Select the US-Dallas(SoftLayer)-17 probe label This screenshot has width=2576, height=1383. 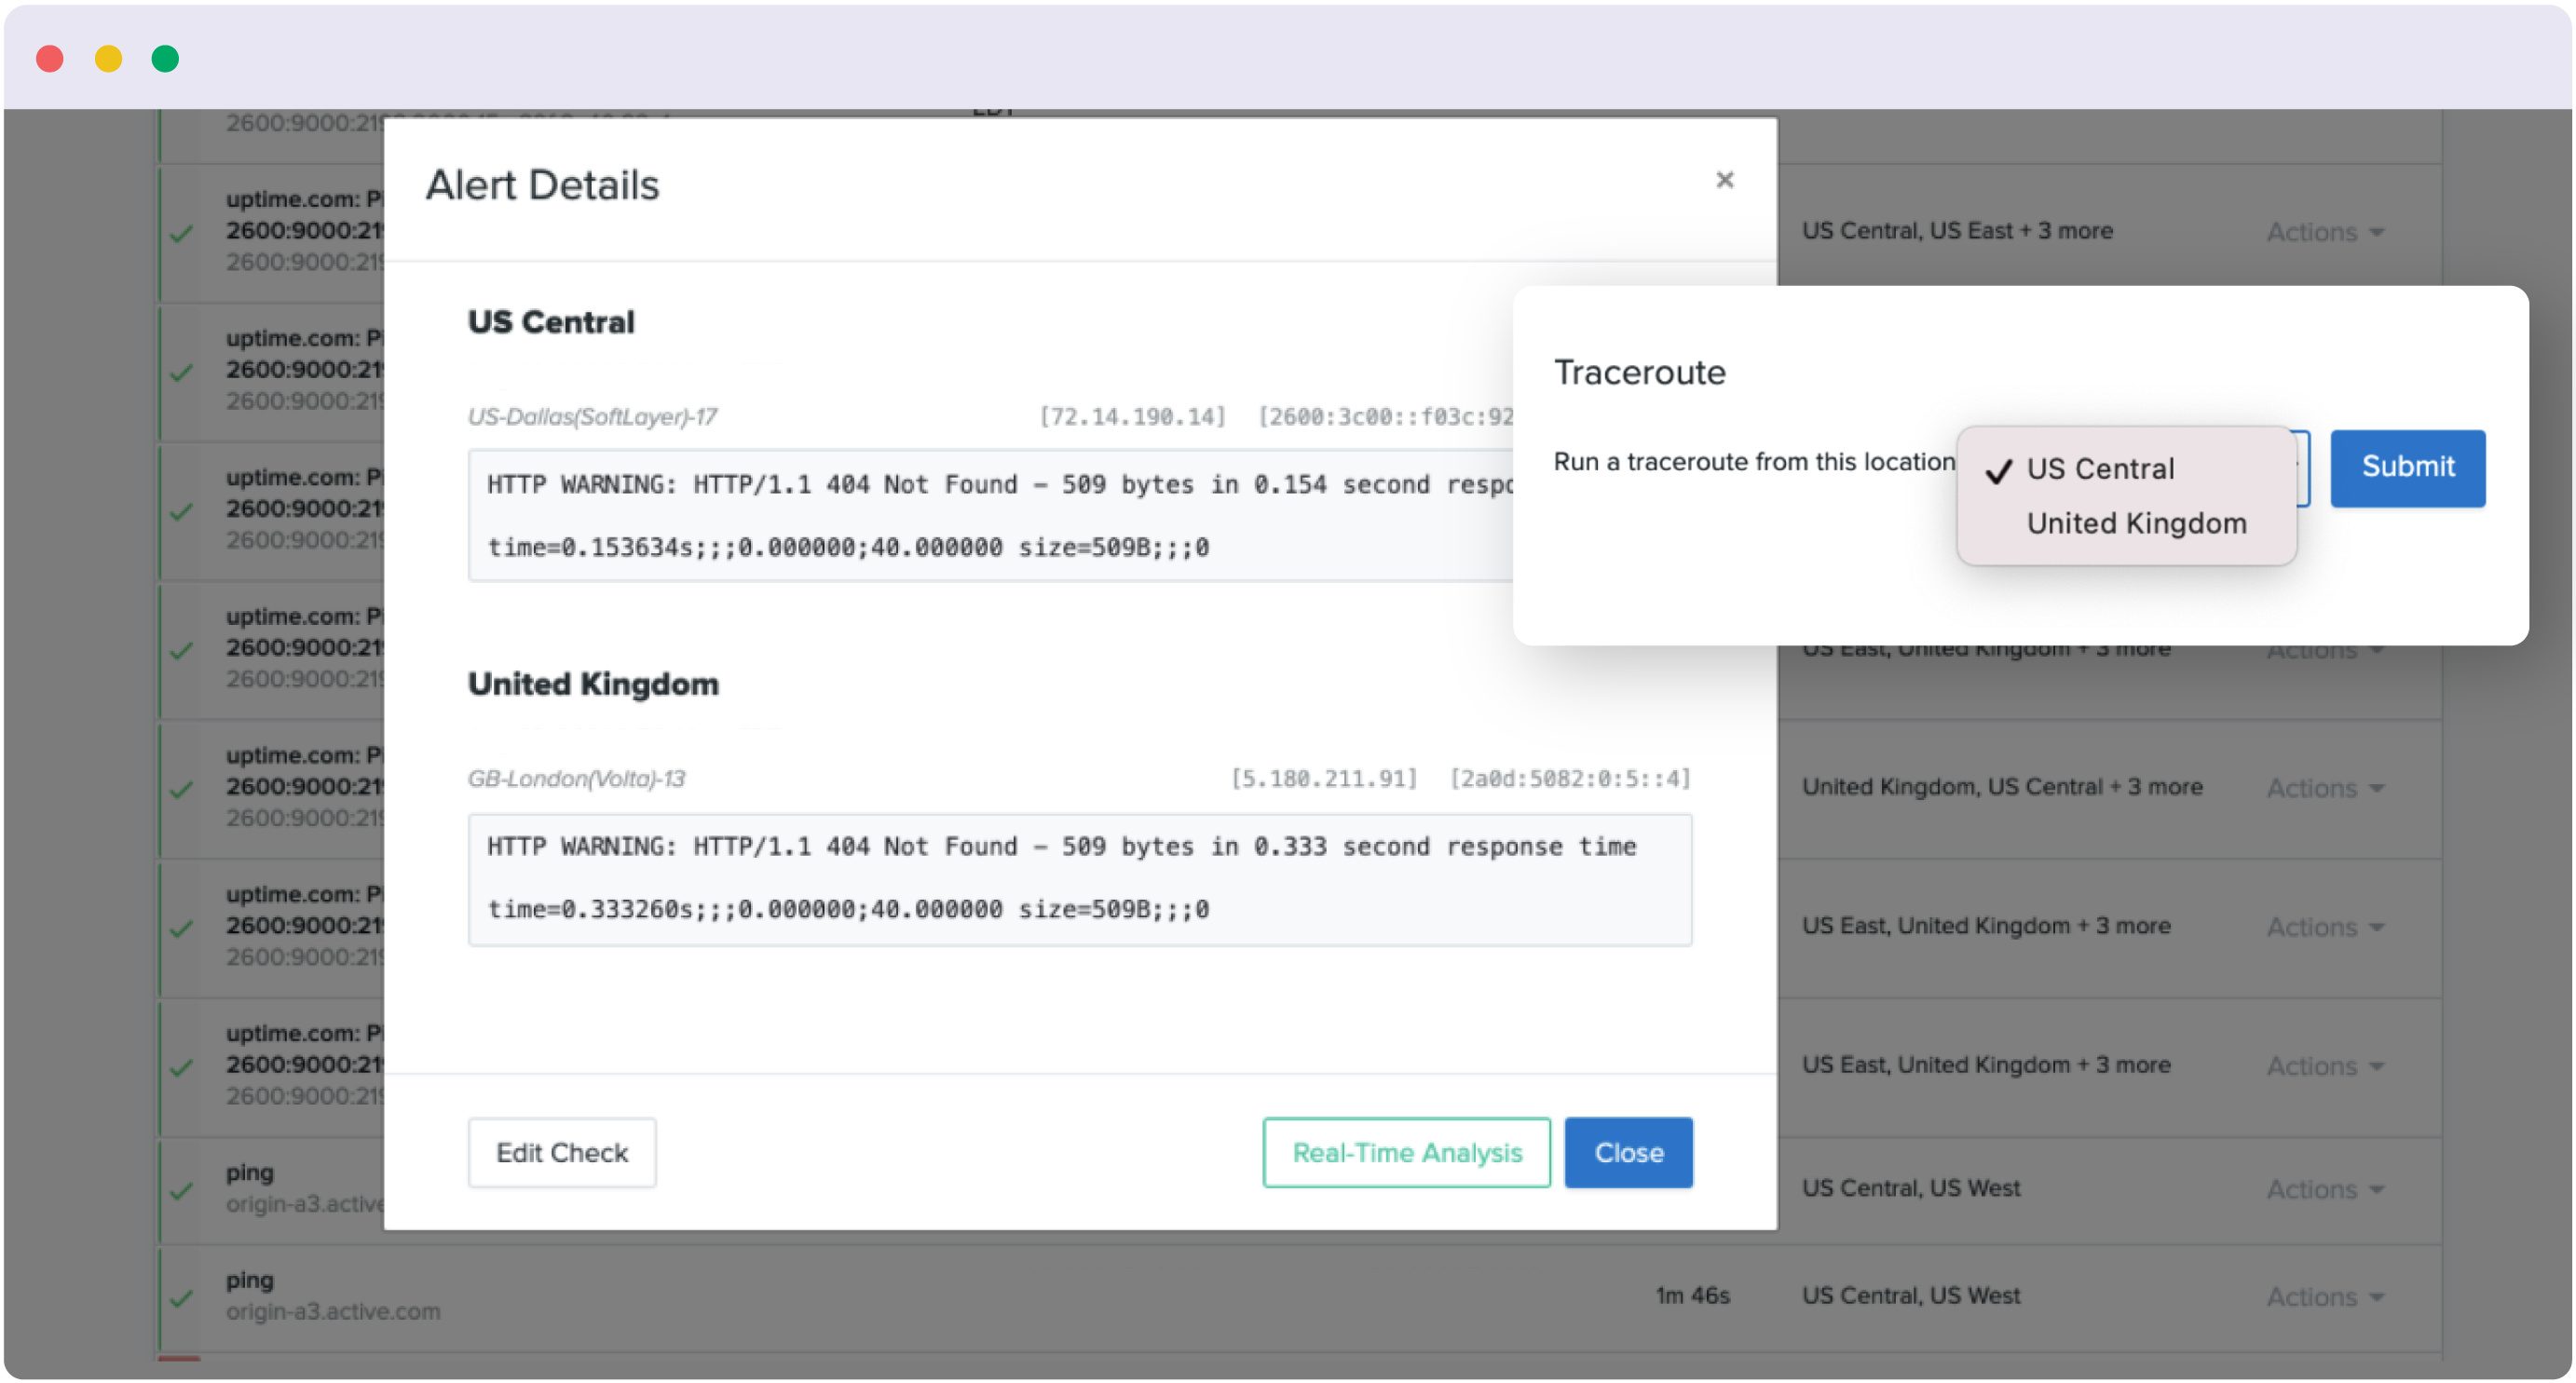(592, 416)
